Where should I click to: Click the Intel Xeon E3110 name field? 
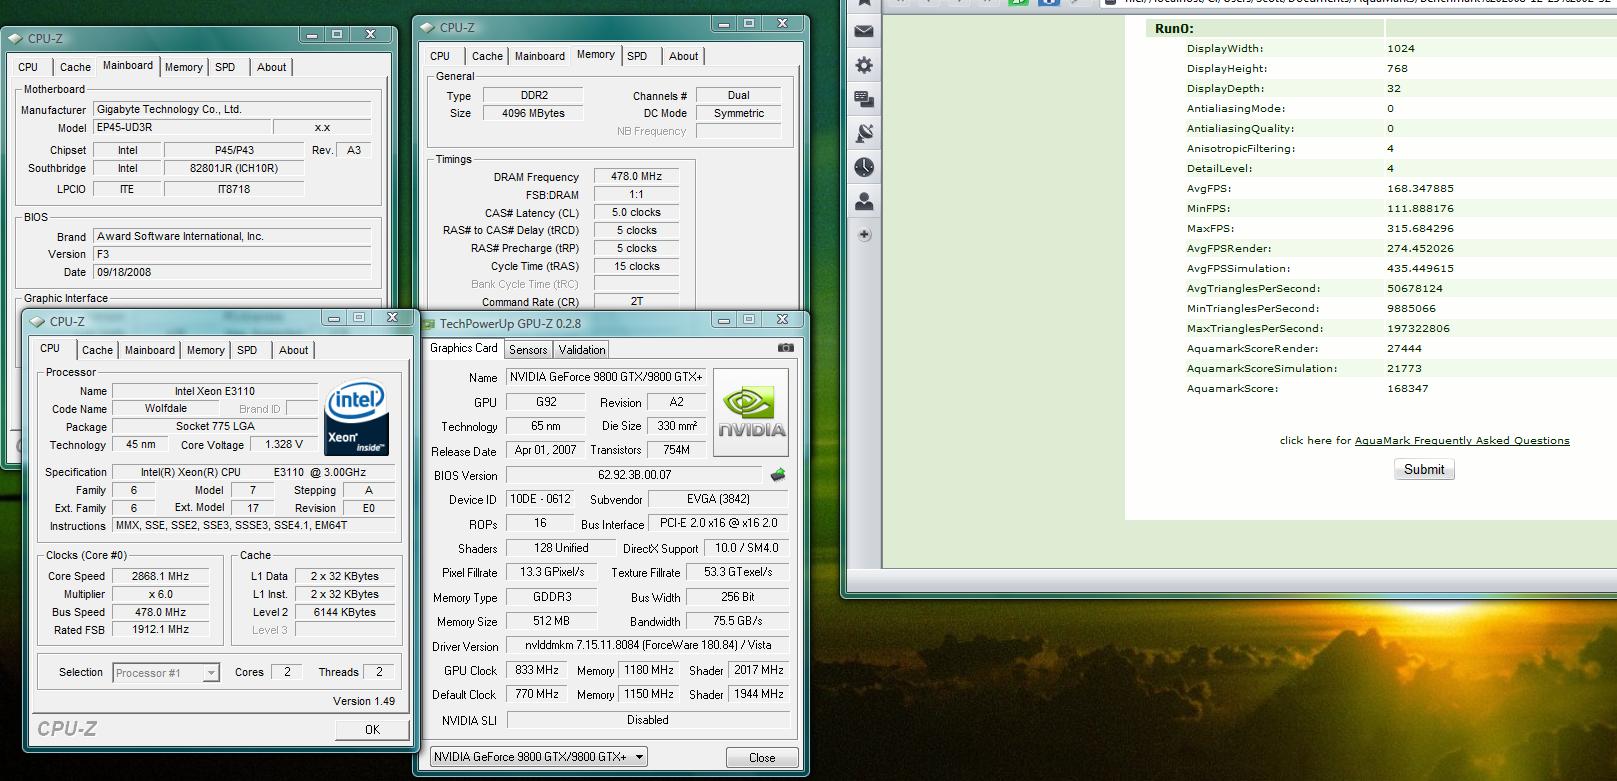tap(215, 391)
